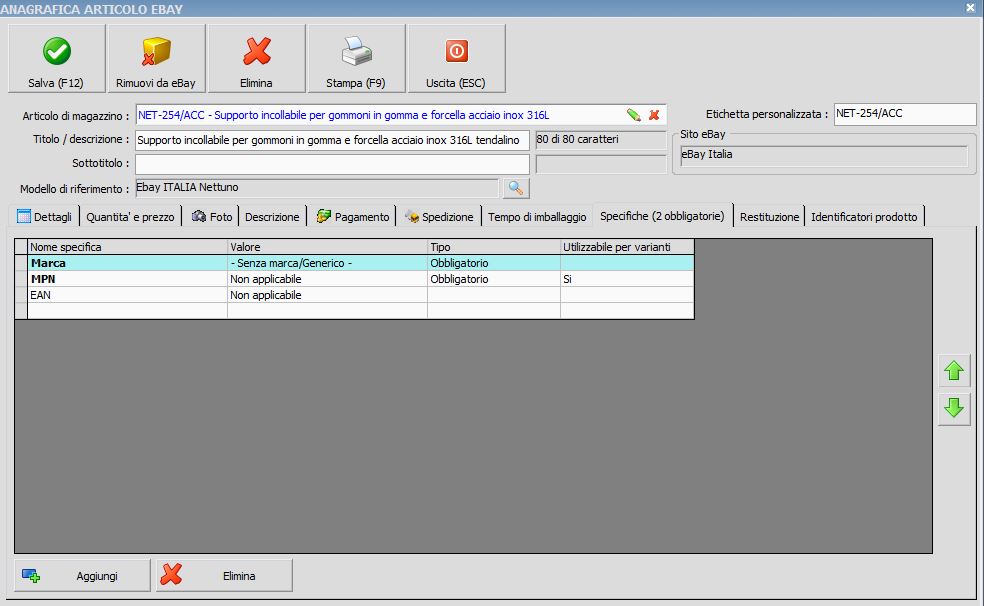Open magnifier search for Modello di riferimento
984x606 pixels.
coord(516,188)
